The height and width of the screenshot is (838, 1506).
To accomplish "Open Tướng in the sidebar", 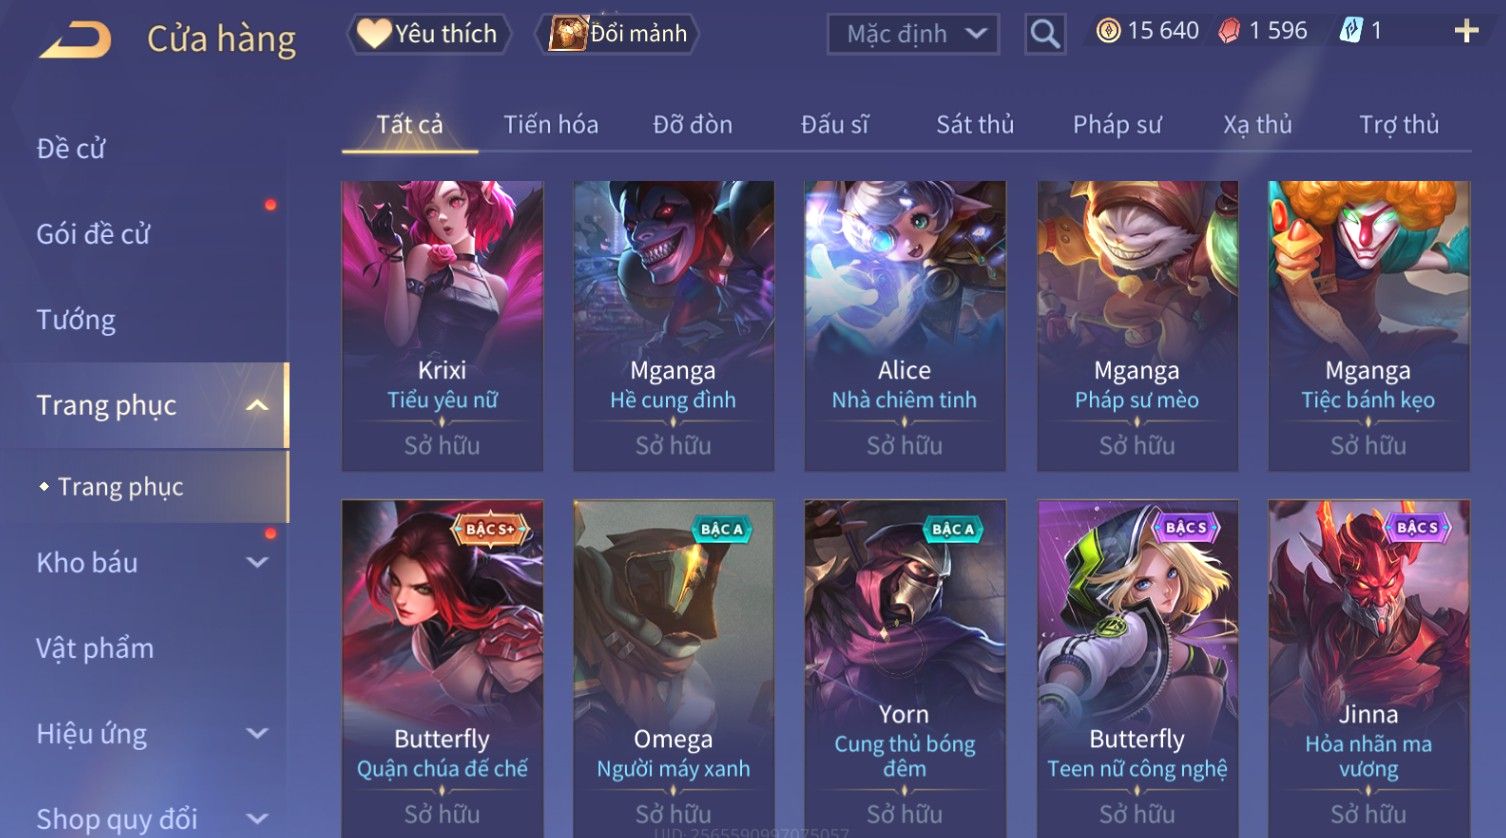I will click(76, 320).
